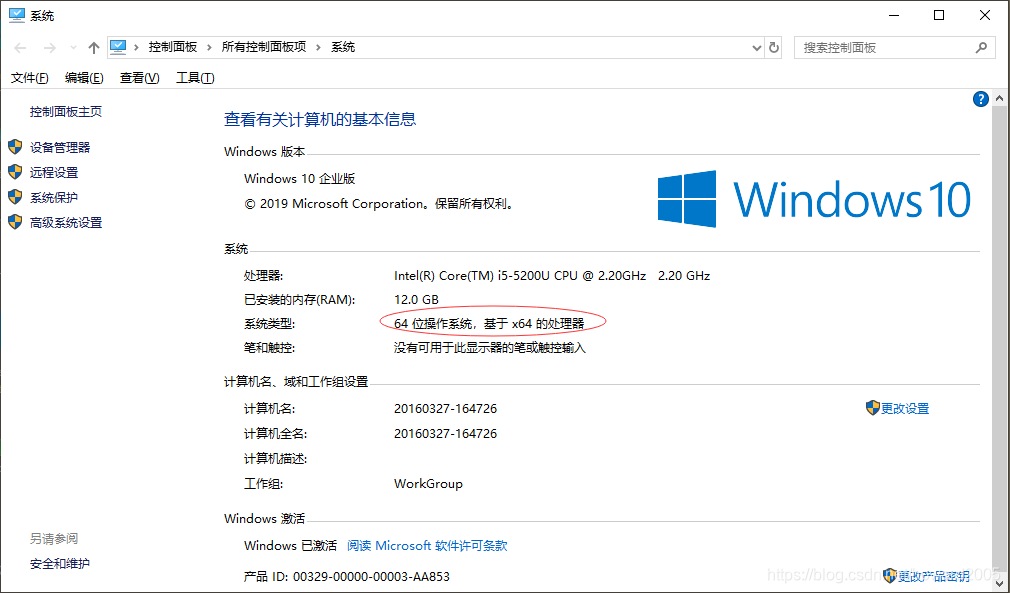Click the system window title icon
Image resolution: width=1010 pixels, height=593 pixels.
(17, 15)
